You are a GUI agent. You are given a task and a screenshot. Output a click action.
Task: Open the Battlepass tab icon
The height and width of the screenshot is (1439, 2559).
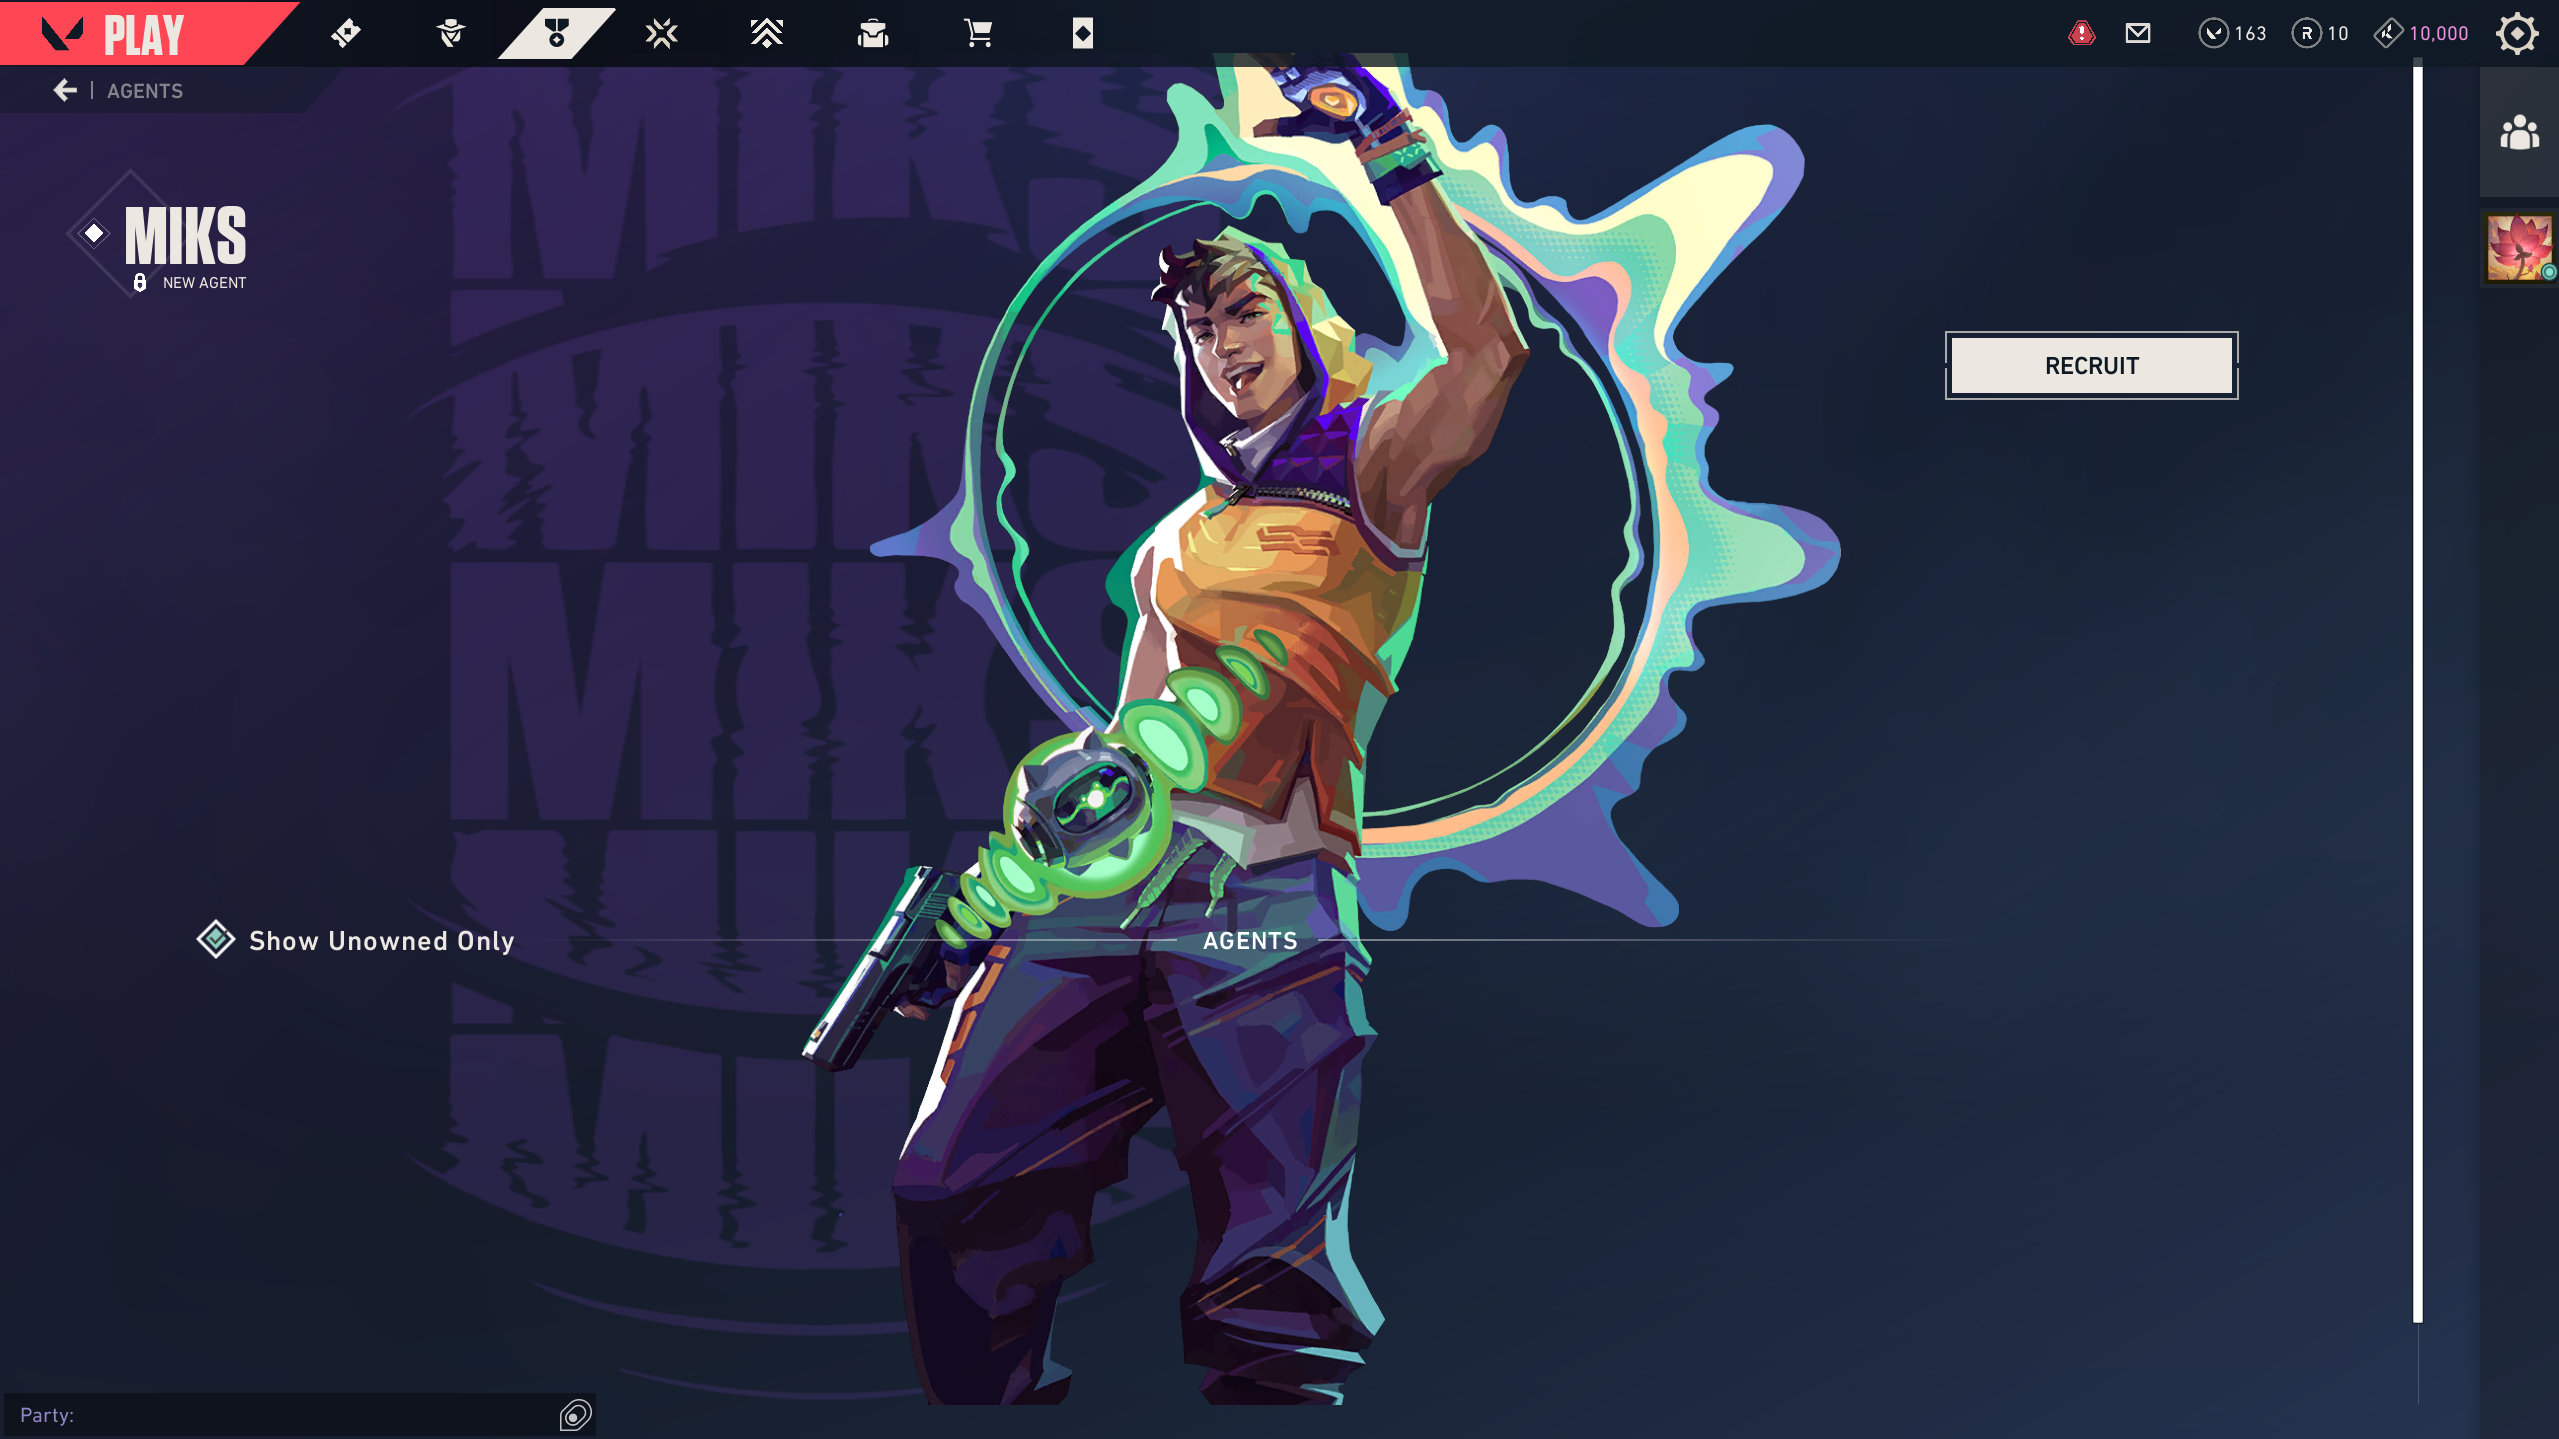click(x=346, y=33)
